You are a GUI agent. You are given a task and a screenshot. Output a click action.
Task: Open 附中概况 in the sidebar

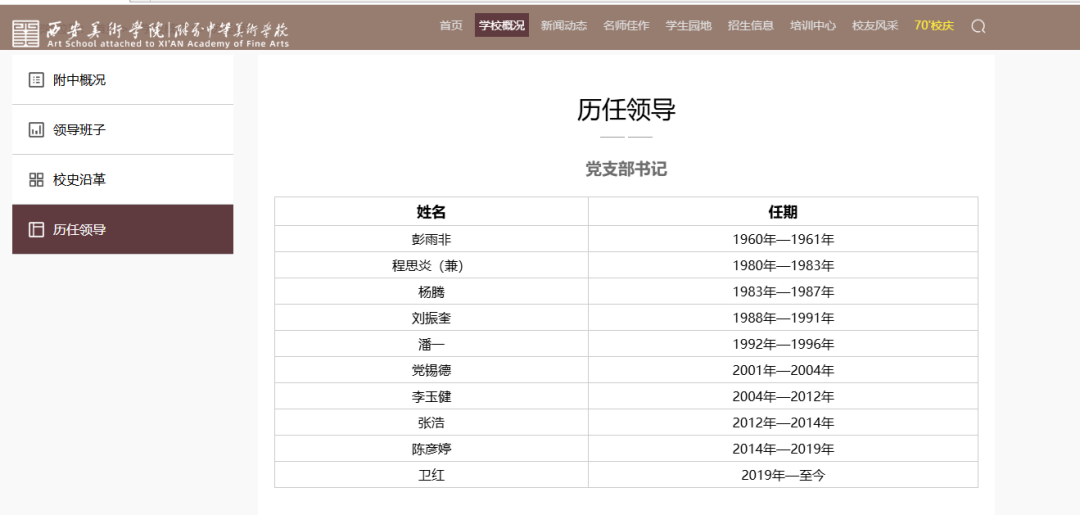123,80
